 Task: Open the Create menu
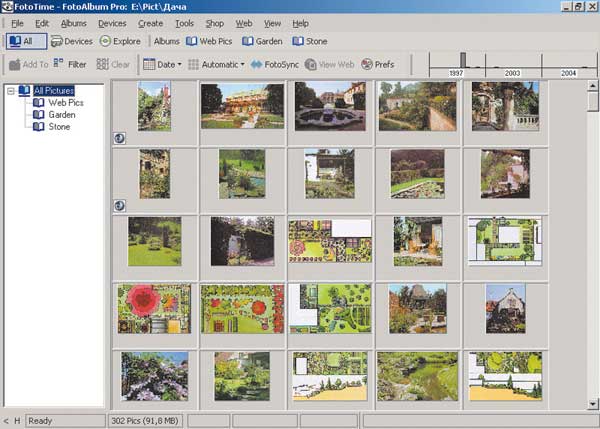(150, 23)
